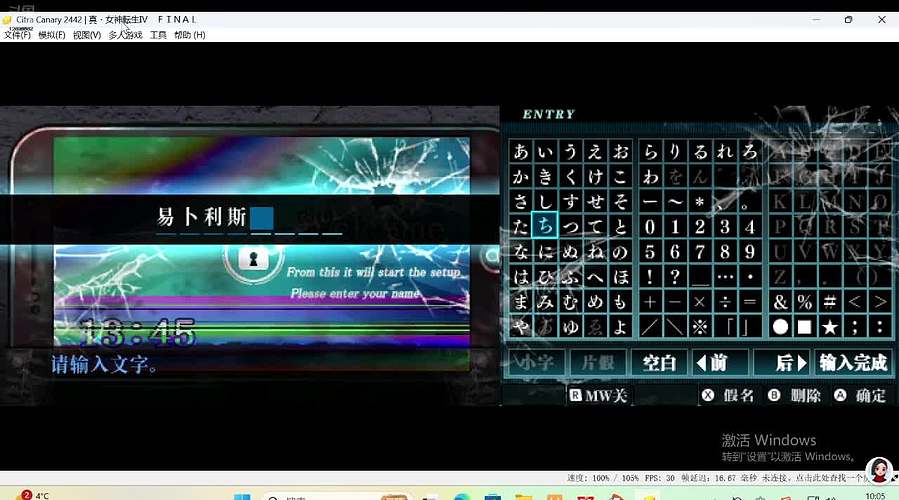This screenshot has width=899, height=500.
Task: Open the 工具 menu
Action: [x=158, y=35]
